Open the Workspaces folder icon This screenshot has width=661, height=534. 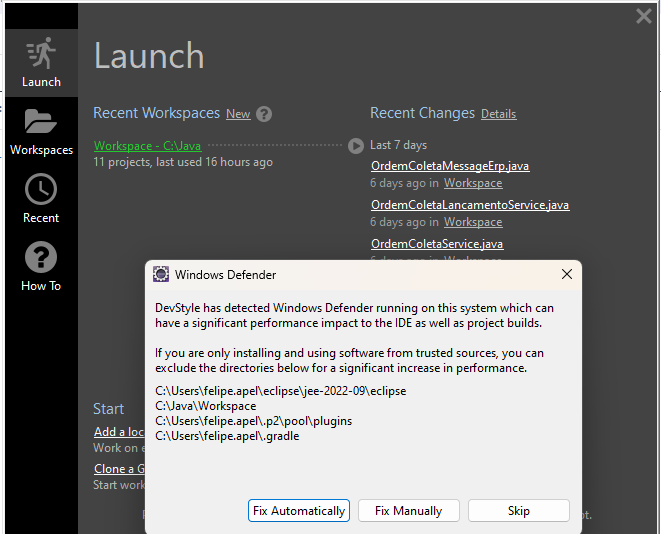pos(40,121)
